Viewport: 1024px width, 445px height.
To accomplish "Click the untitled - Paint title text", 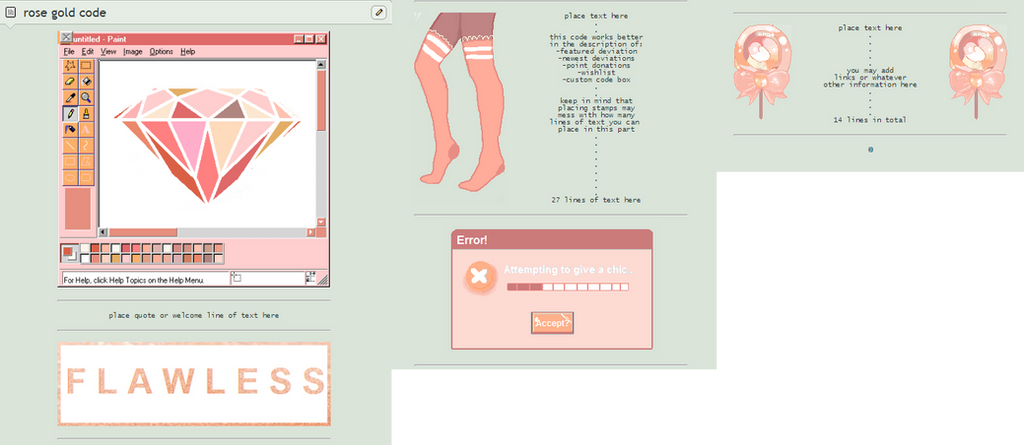I will [101, 39].
